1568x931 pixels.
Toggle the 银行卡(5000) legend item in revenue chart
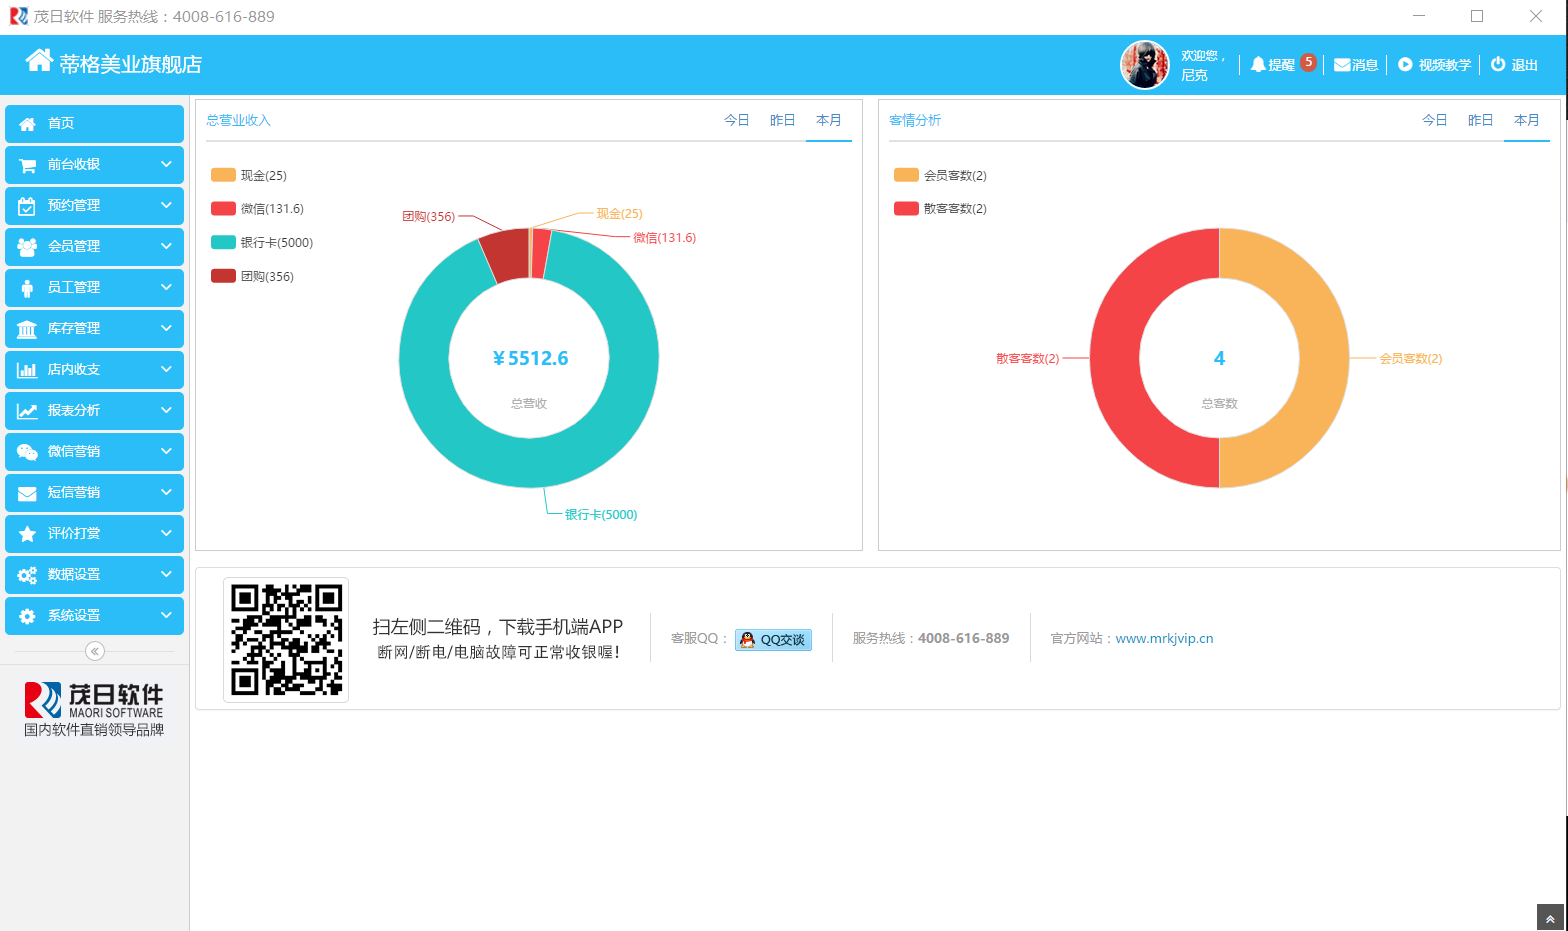click(x=263, y=243)
